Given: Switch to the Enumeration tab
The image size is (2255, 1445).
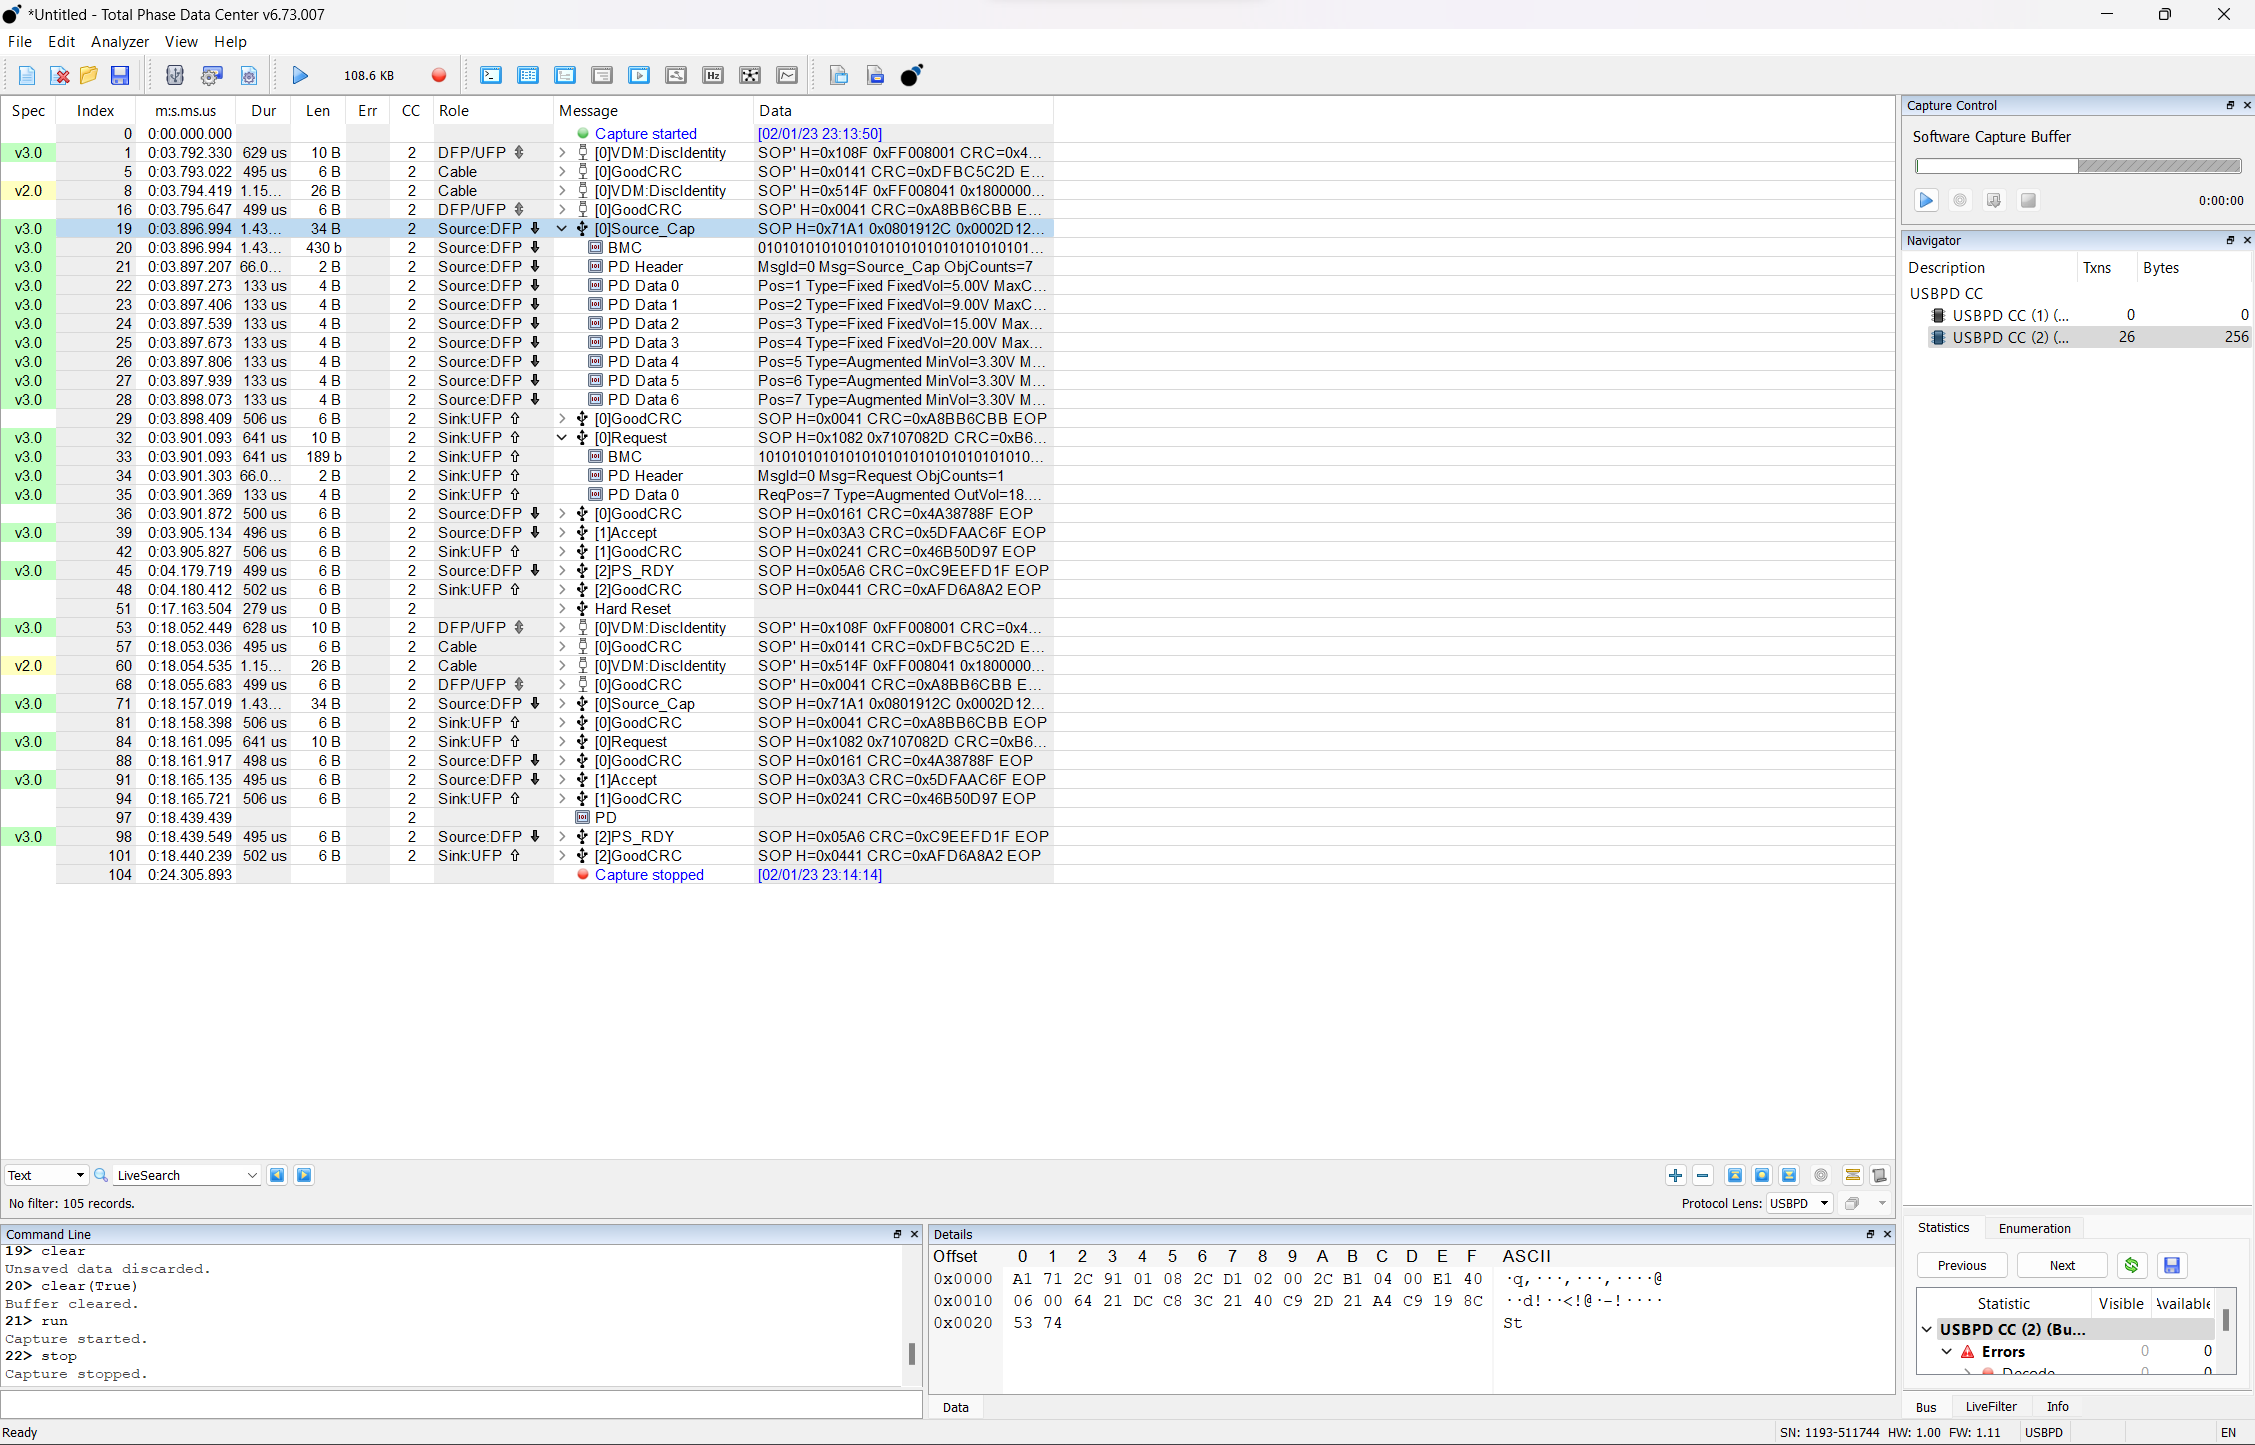Looking at the screenshot, I should click(2033, 1227).
